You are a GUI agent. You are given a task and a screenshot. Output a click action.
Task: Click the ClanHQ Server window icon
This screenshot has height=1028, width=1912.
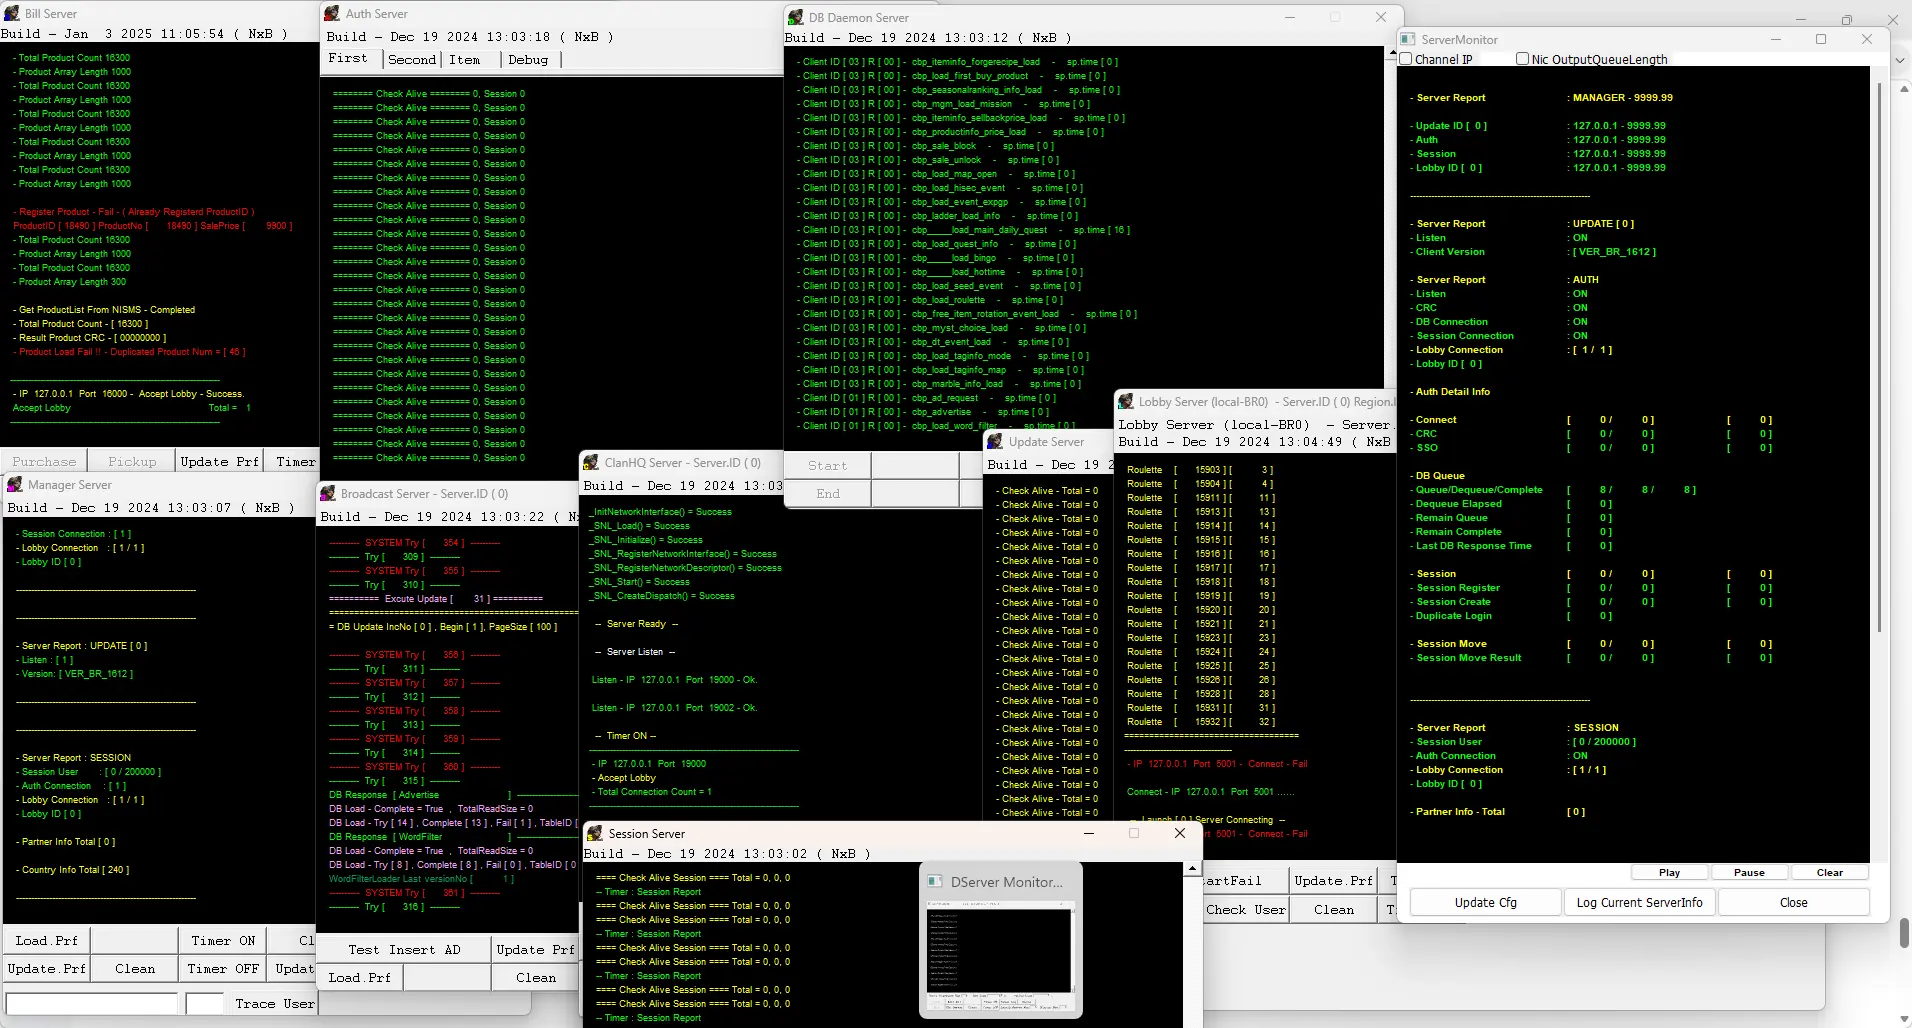591,463
